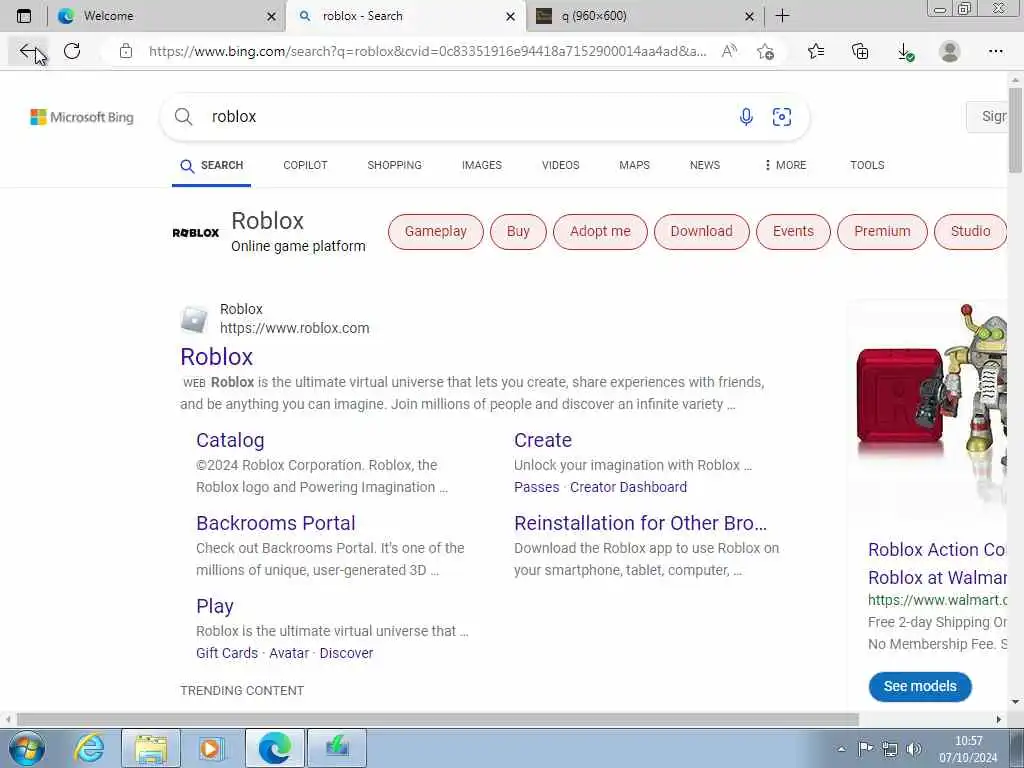Open the network tray icon
The width and height of the screenshot is (1024, 768).
pyautogui.click(x=889, y=749)
